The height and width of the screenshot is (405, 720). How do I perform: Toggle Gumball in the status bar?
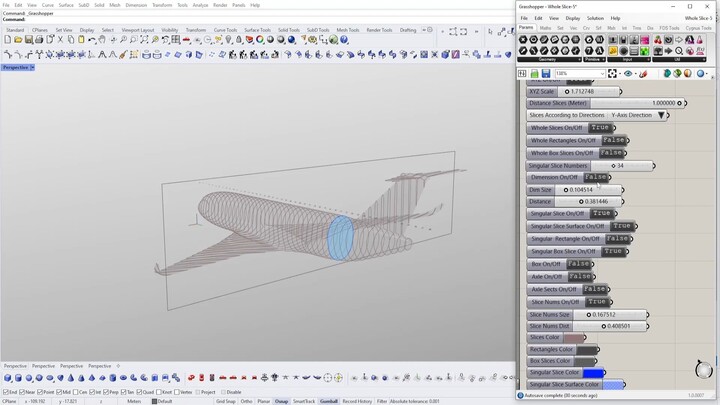(x=328, y=401)
